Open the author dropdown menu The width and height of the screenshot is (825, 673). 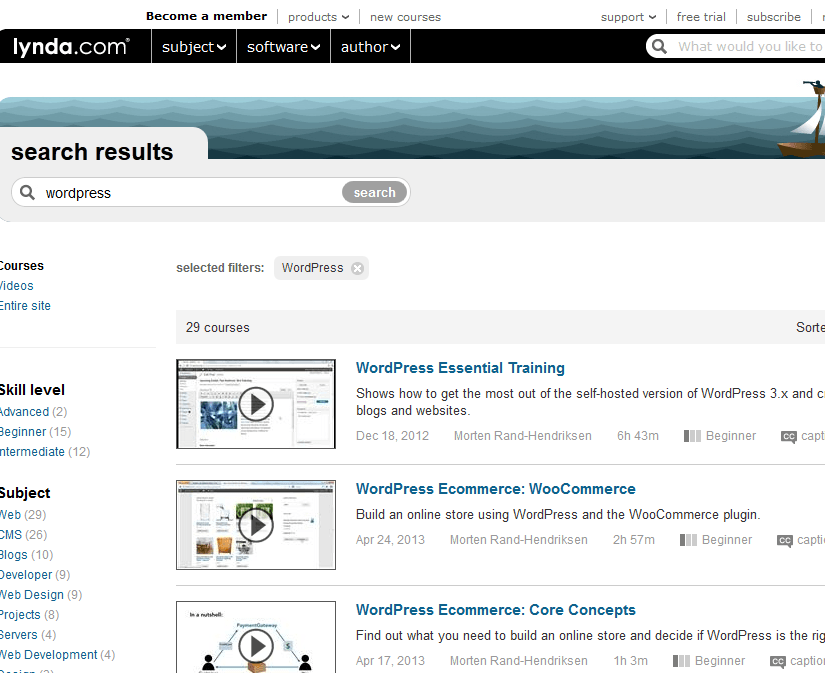[370, 47]
